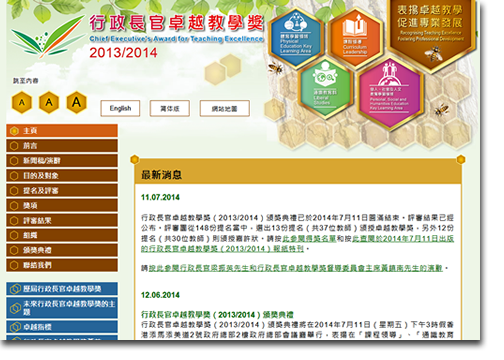
Task: Click the date text 12.06.2014
Action: [x=160, y=295]
